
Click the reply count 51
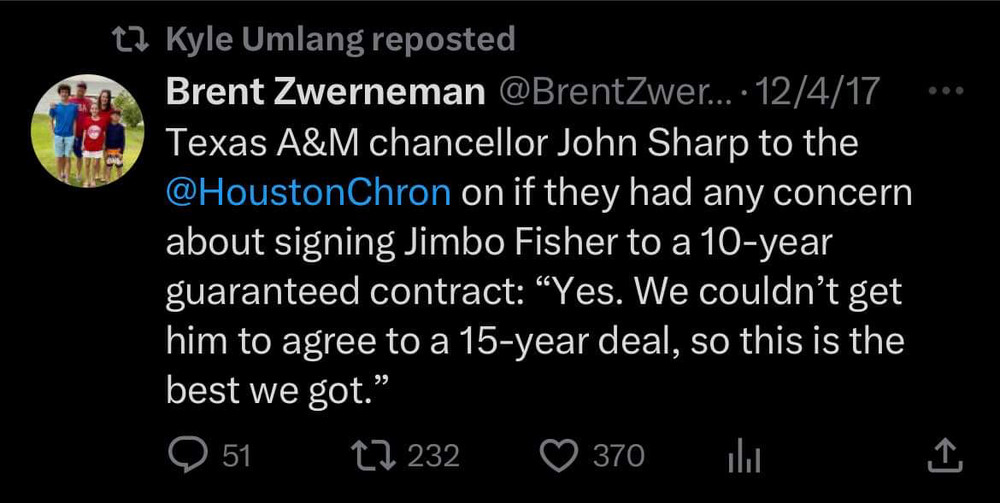click(234, 456)
